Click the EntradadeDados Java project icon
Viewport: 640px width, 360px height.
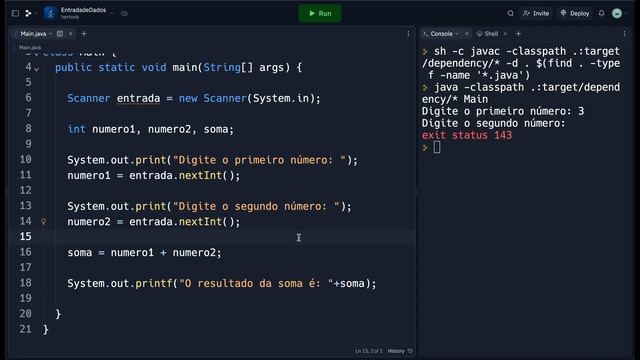[x=51, y=13]
